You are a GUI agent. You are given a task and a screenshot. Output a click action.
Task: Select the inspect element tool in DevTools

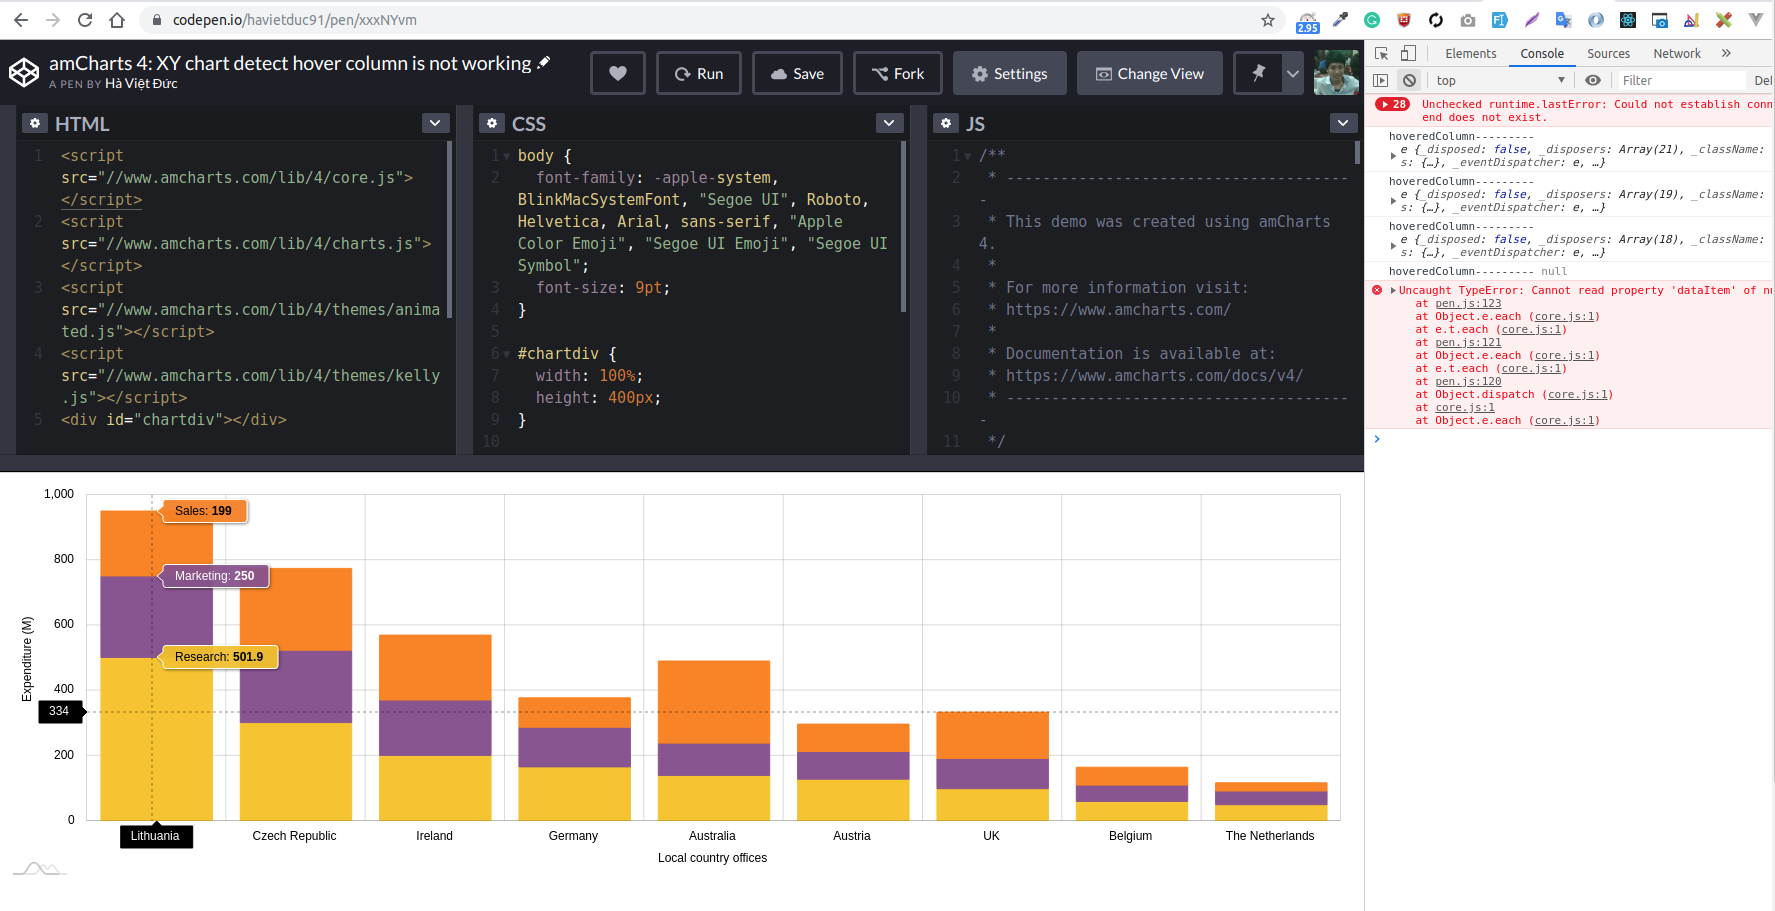pyautogui.click(x=1383, y=53)
